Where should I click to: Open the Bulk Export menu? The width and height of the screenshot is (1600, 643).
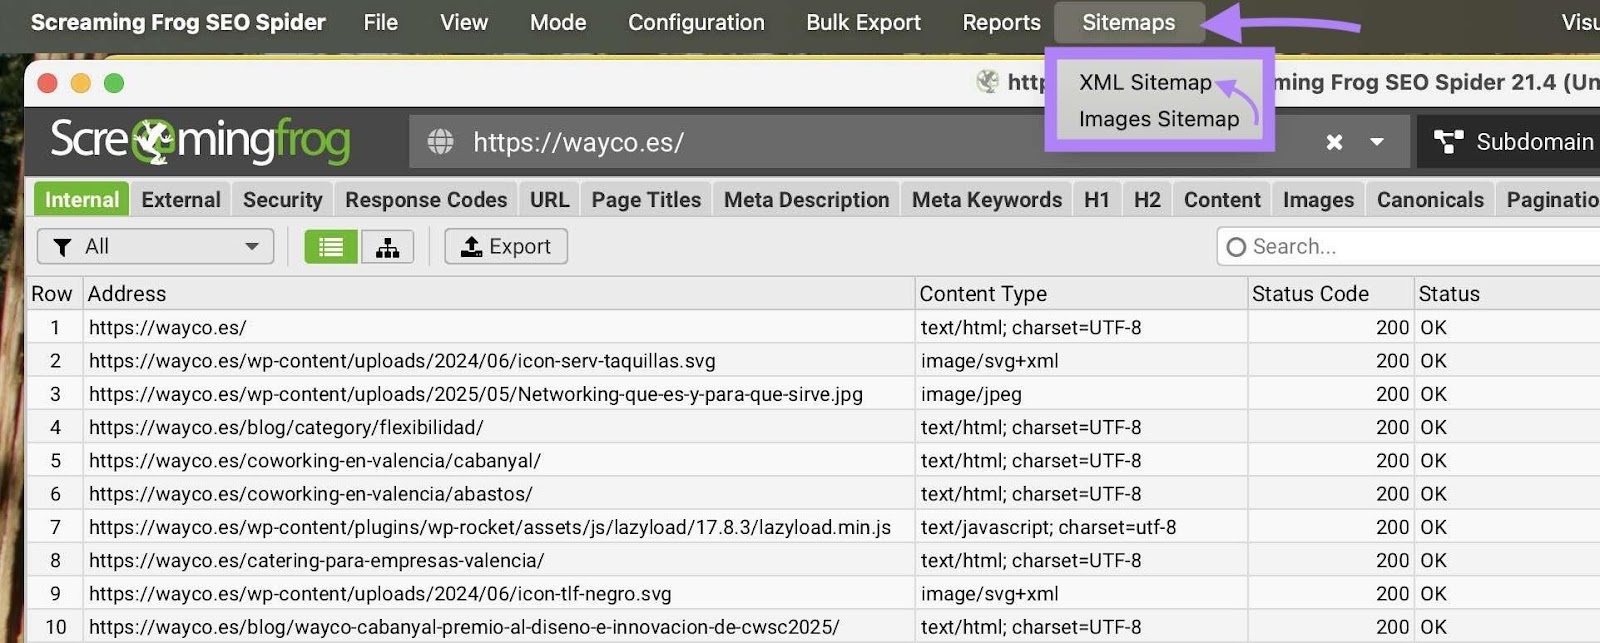click(863, 22)
